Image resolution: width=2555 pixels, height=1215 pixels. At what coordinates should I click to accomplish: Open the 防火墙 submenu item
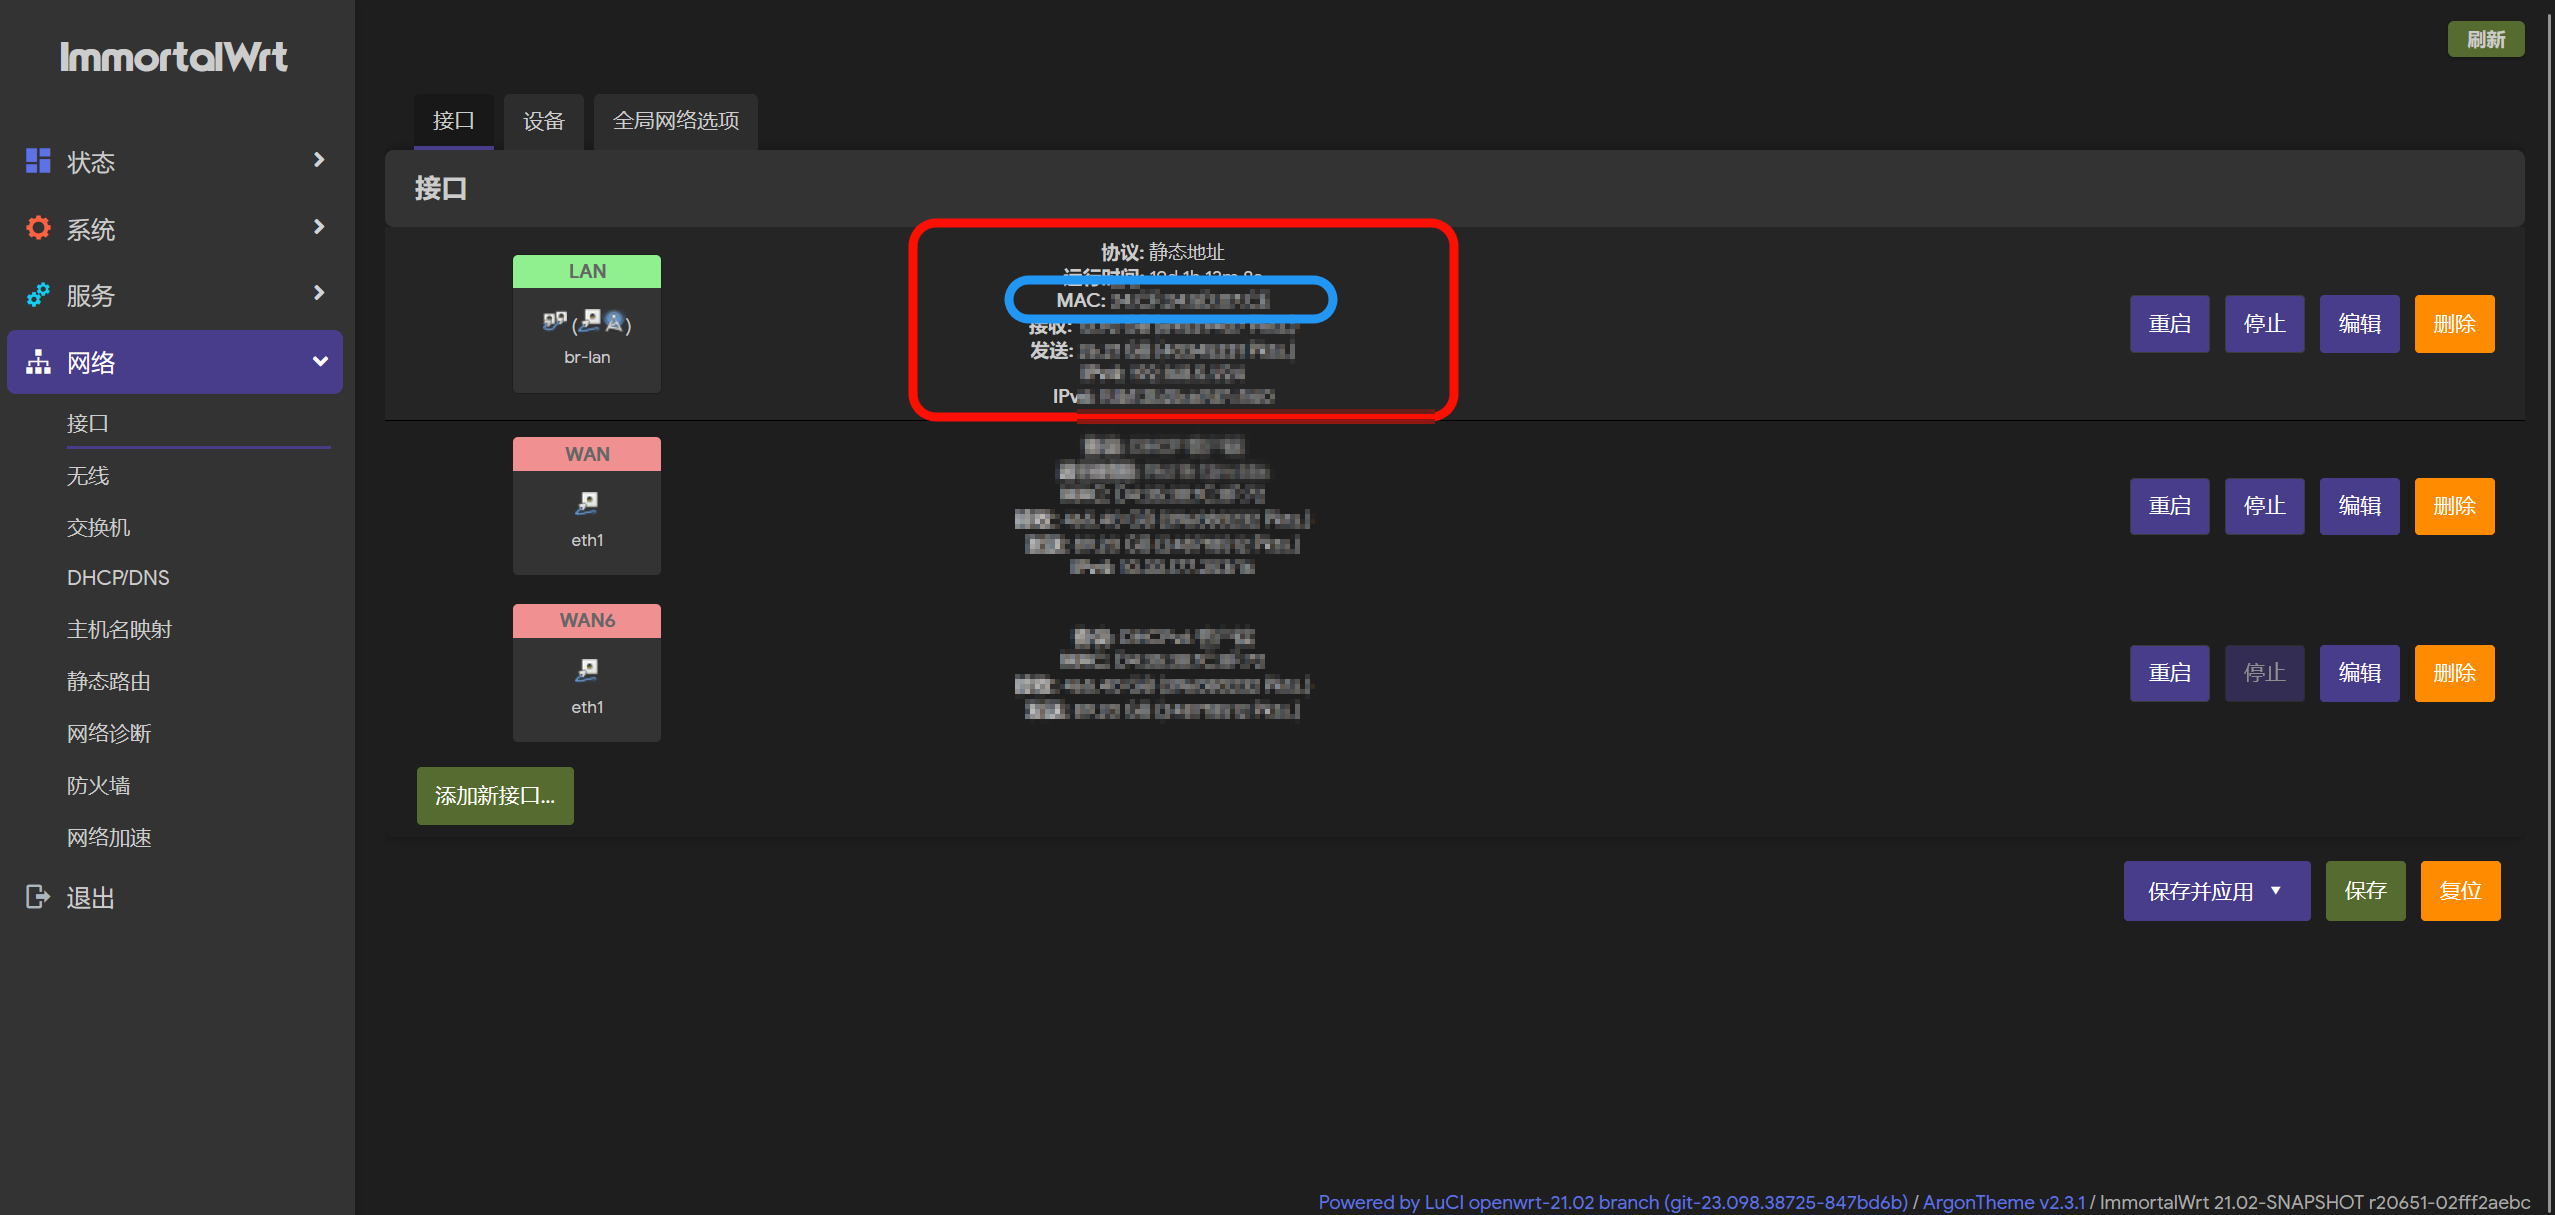coord(98,786)
